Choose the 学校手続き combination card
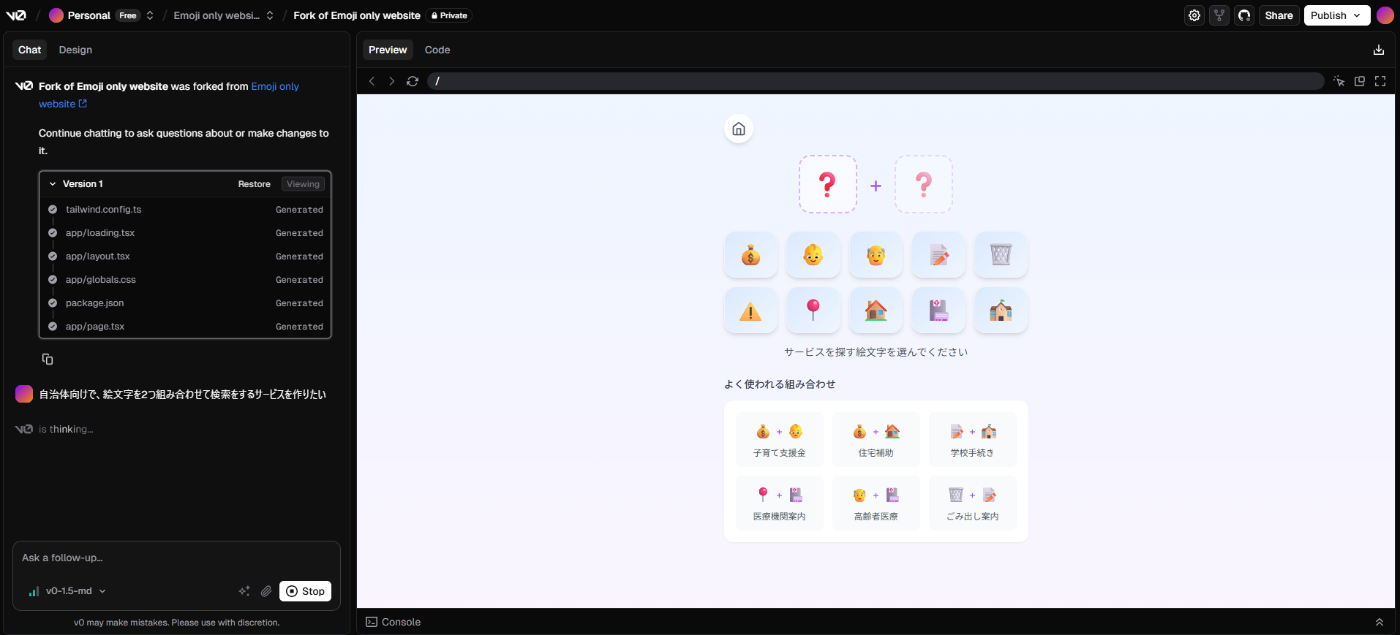1400x635 pixels. [x=973, y=440]
